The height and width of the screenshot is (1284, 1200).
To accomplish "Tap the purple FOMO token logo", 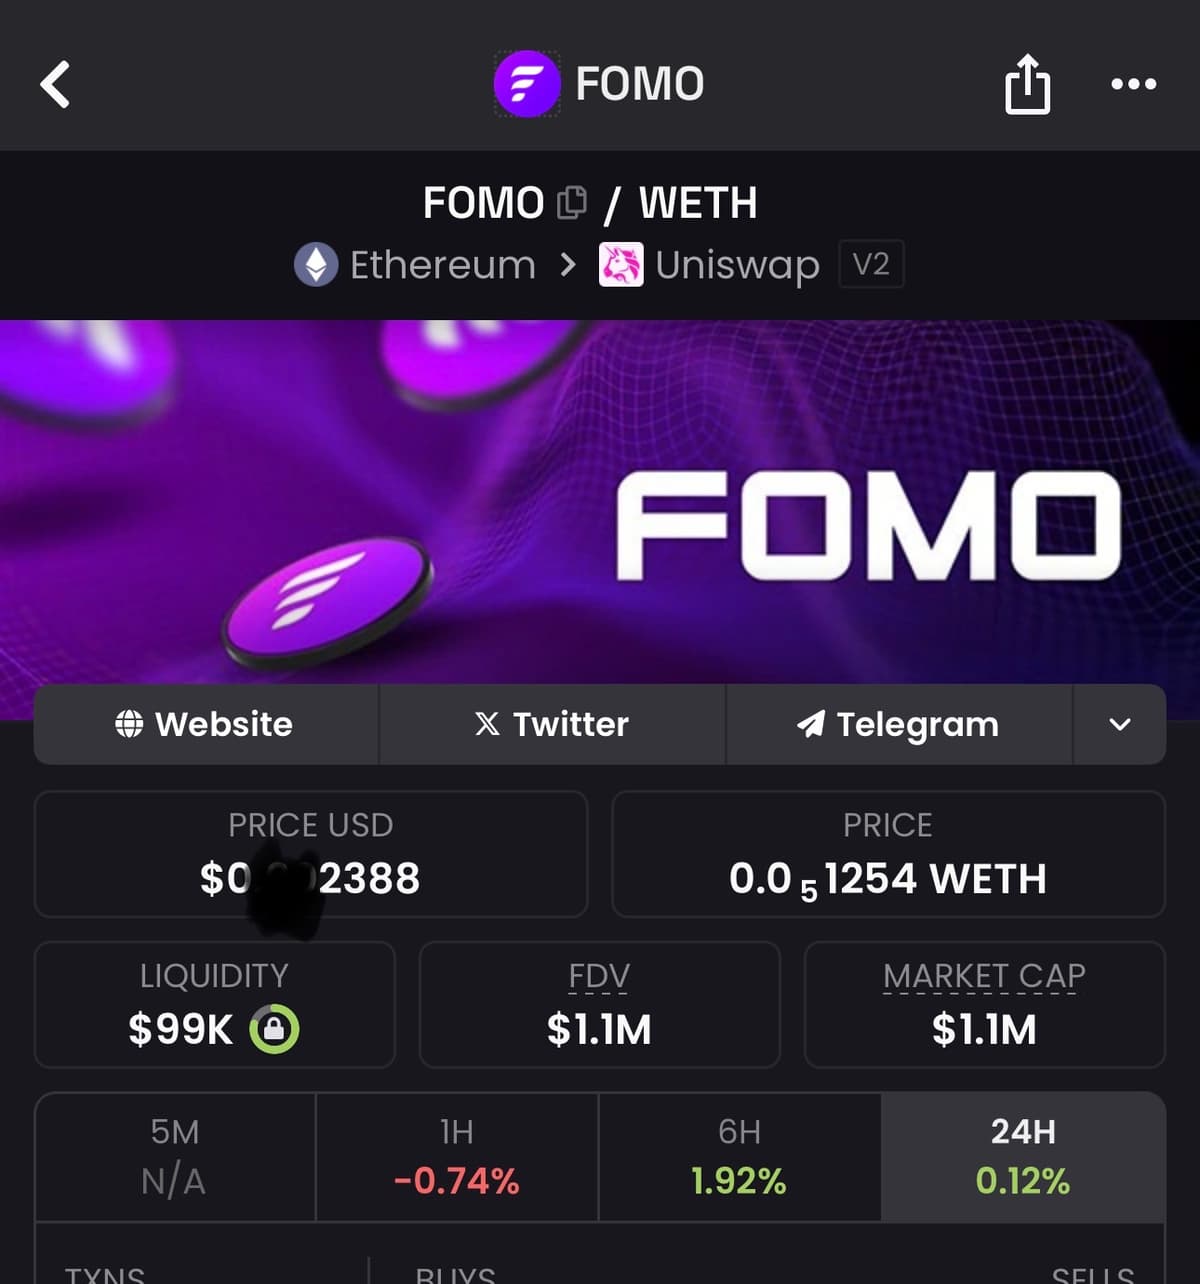I will tap(527, 84).
